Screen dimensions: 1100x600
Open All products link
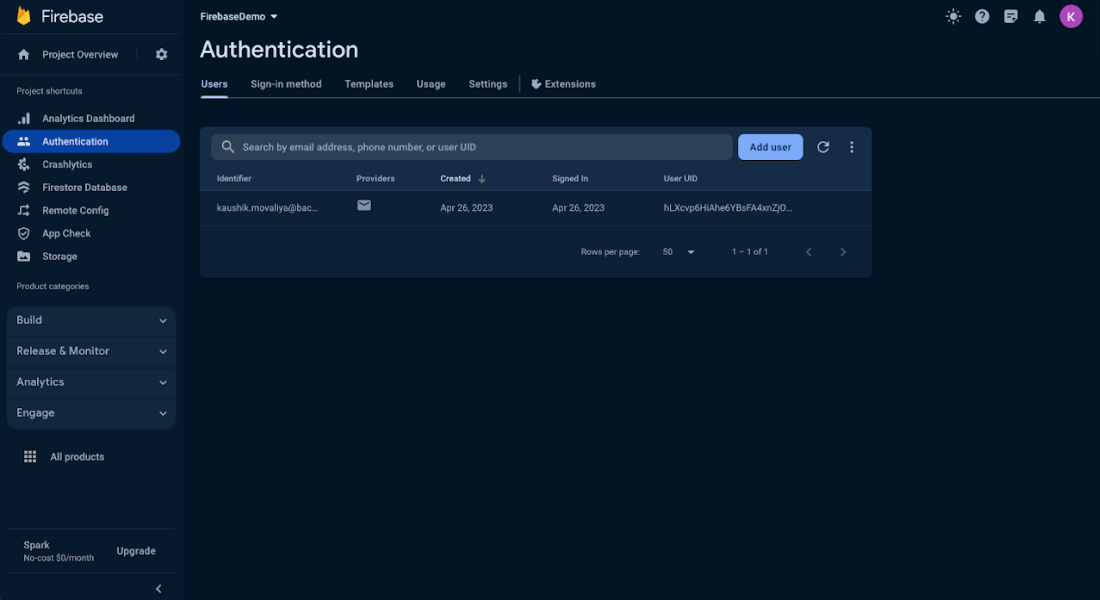[x=77, y=457]
